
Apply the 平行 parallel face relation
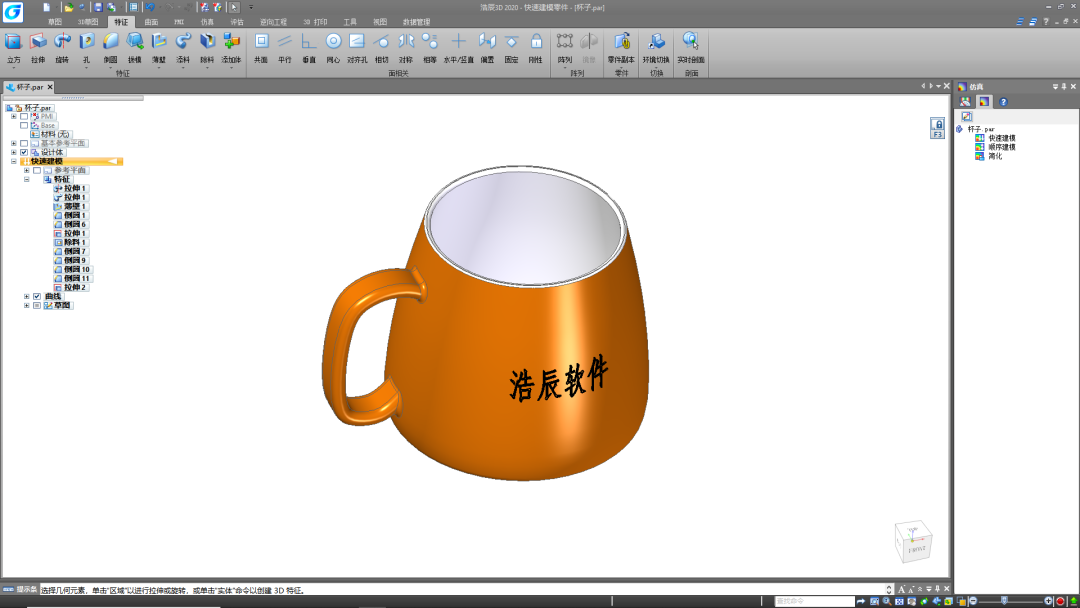point(285,48)
